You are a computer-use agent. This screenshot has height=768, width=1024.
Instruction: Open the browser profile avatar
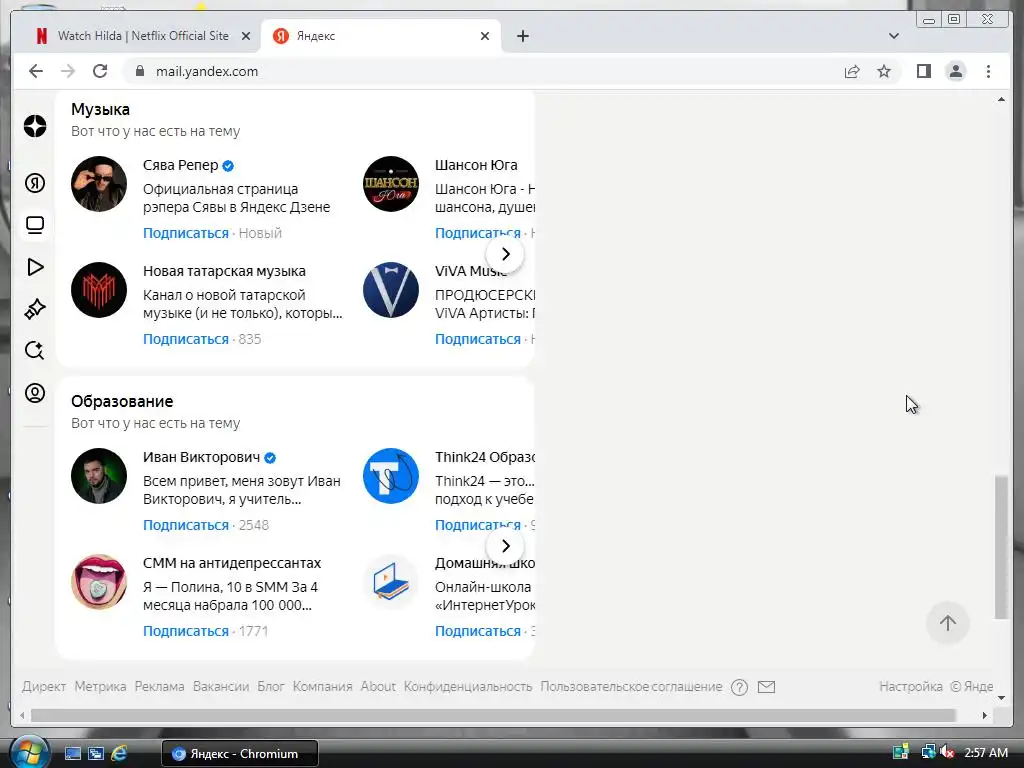955,71
